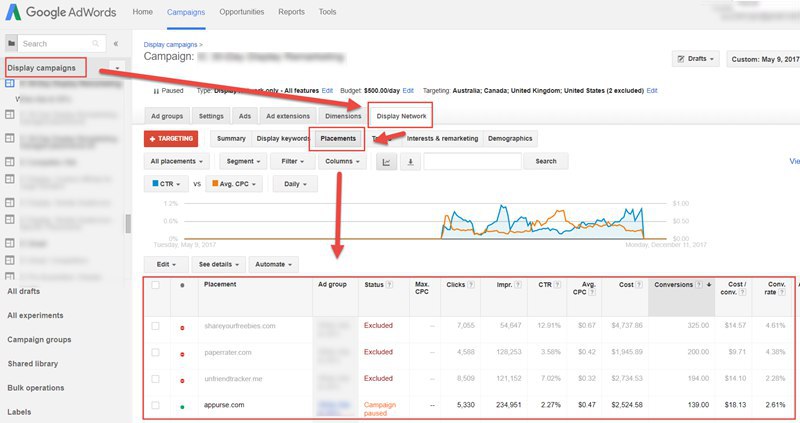Screen dimensions: 800x423
Task: Collapse the sidebar with double-chevron icon
Action: pyautogui.click(x=116, y=44)
